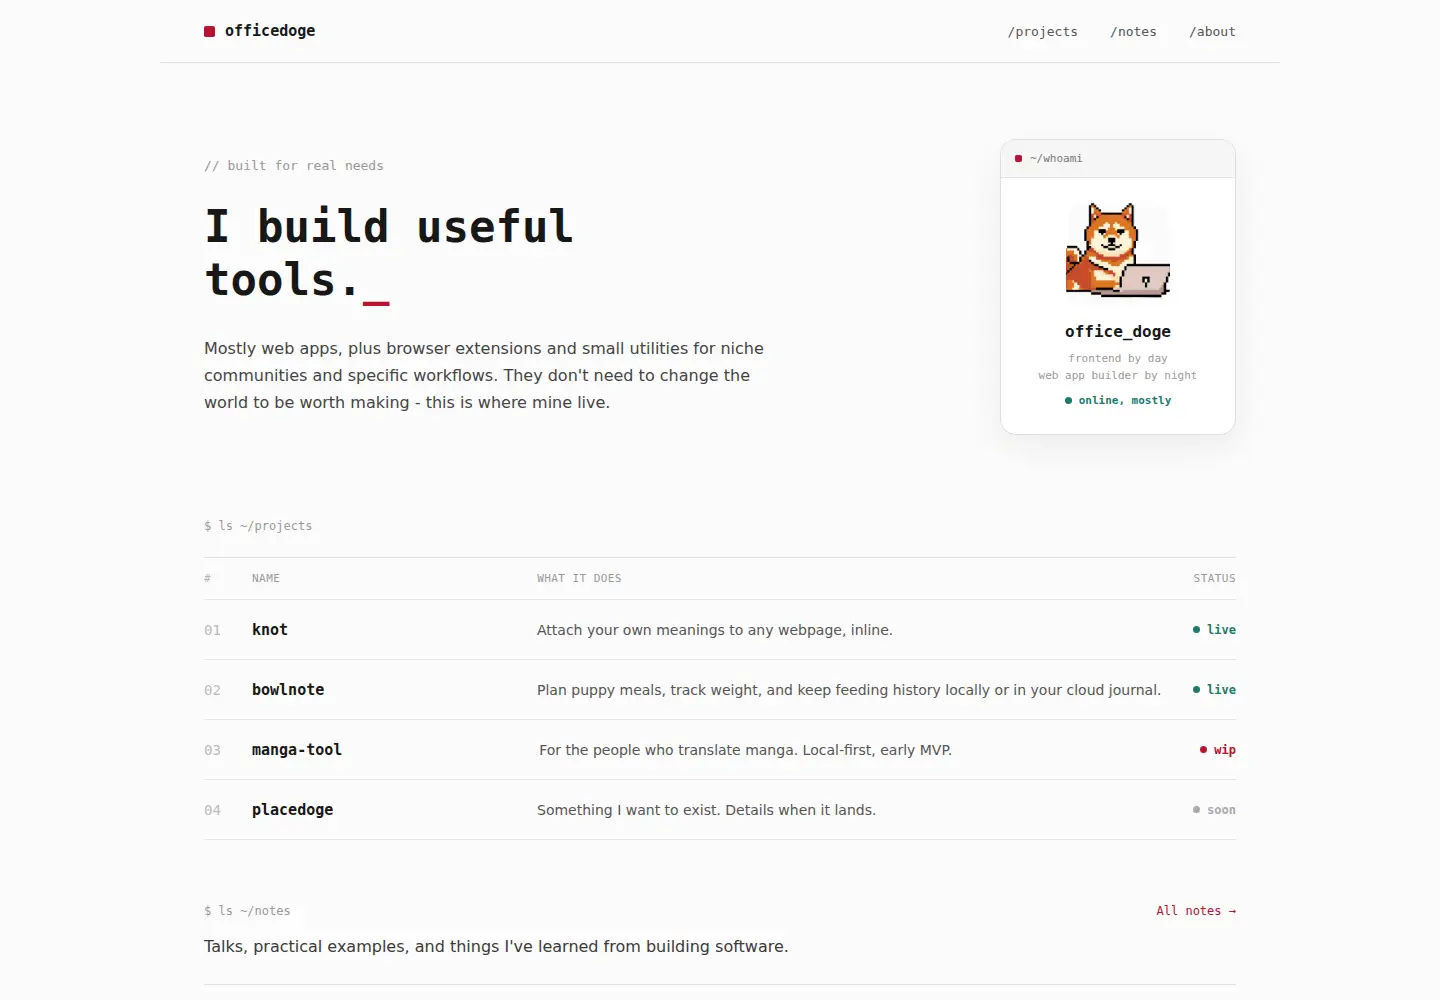
Task: Follow the "All notes →" link
Action: 1196,911
